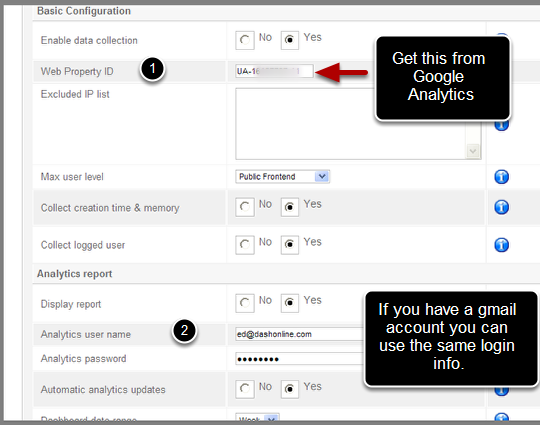The width and height of the screenshot is (540, 425).
Task: Open the Max user level dropdown
Action: (282, 177)
